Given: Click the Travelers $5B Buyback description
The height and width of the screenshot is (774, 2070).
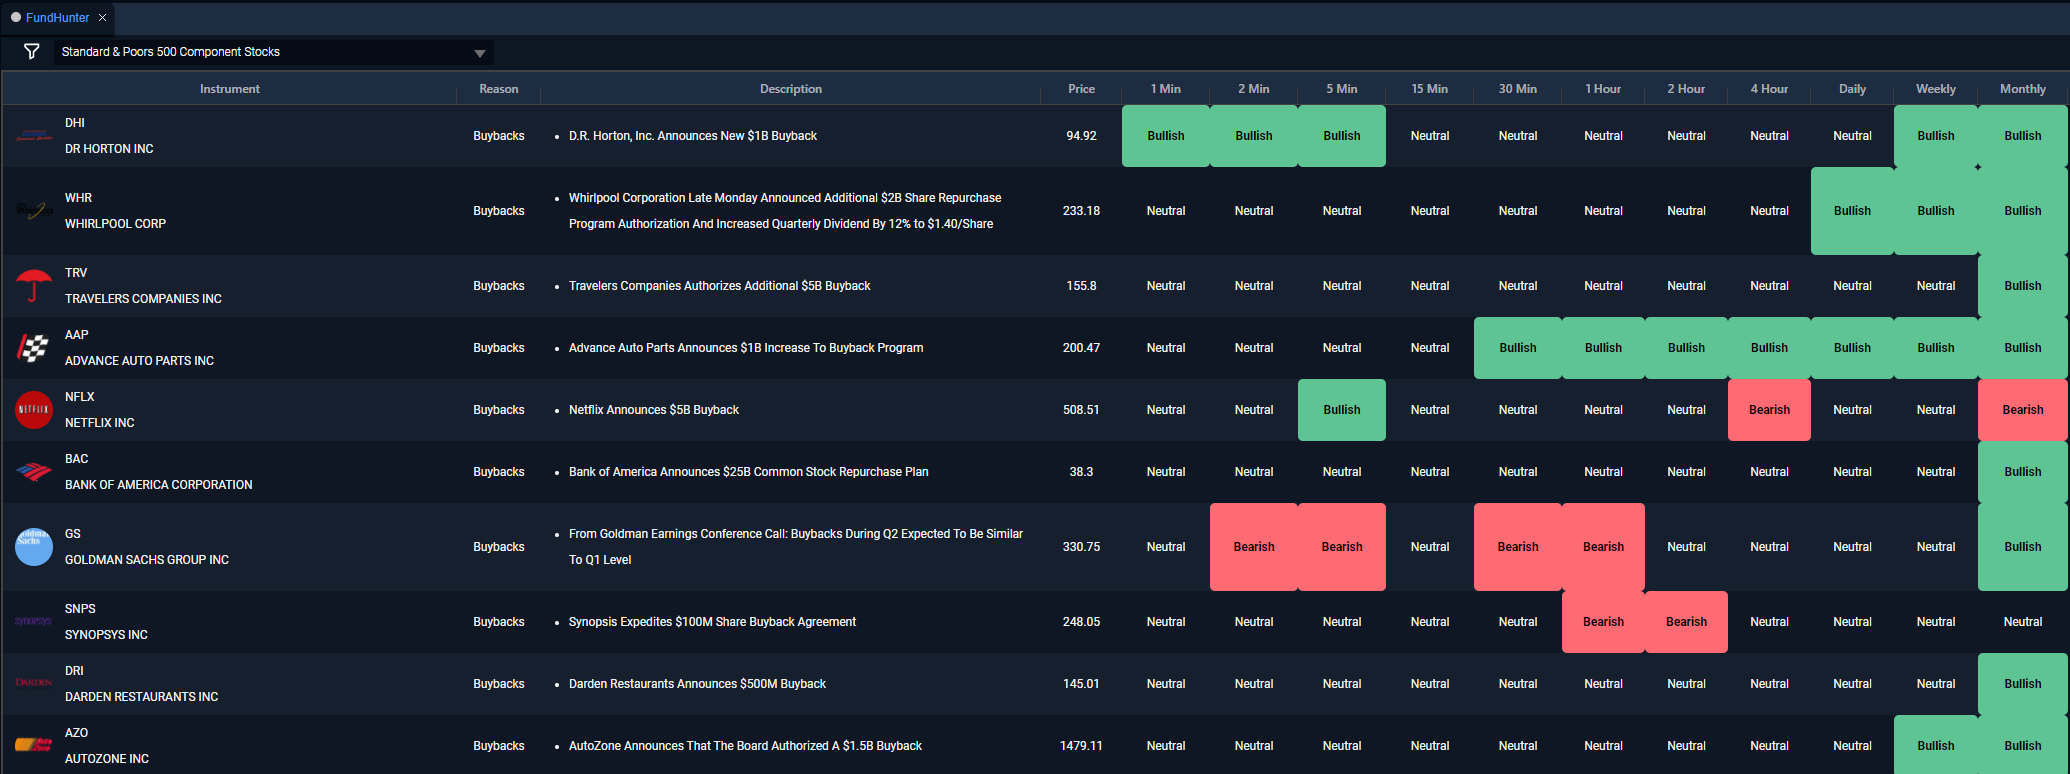Looking at the screenshot, I should coord(719,286).
